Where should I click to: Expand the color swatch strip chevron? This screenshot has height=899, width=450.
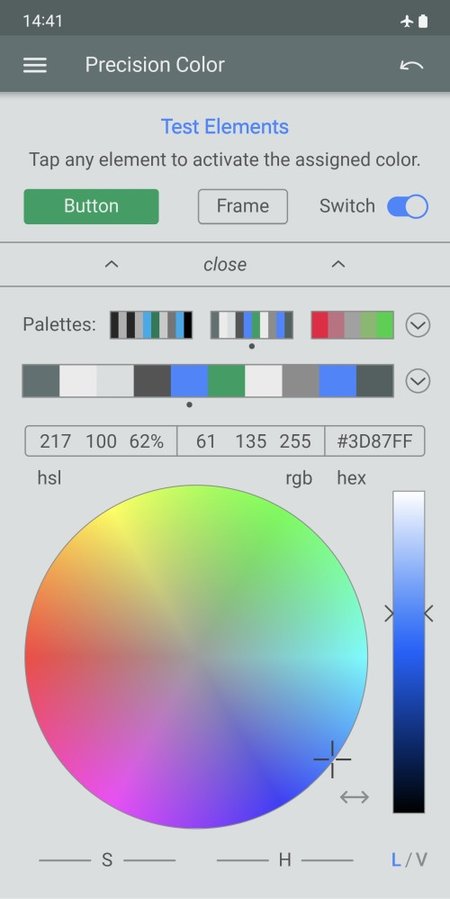click(x=418, y=381)
